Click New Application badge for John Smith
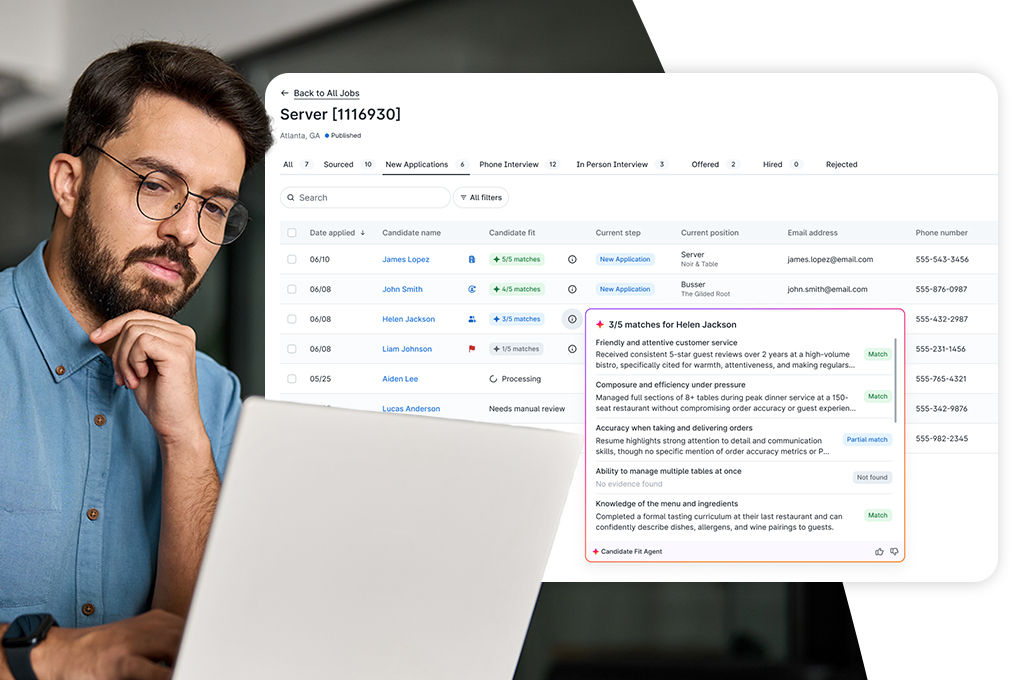This screenshot has width=1020, height=680. tap(624, 290)
